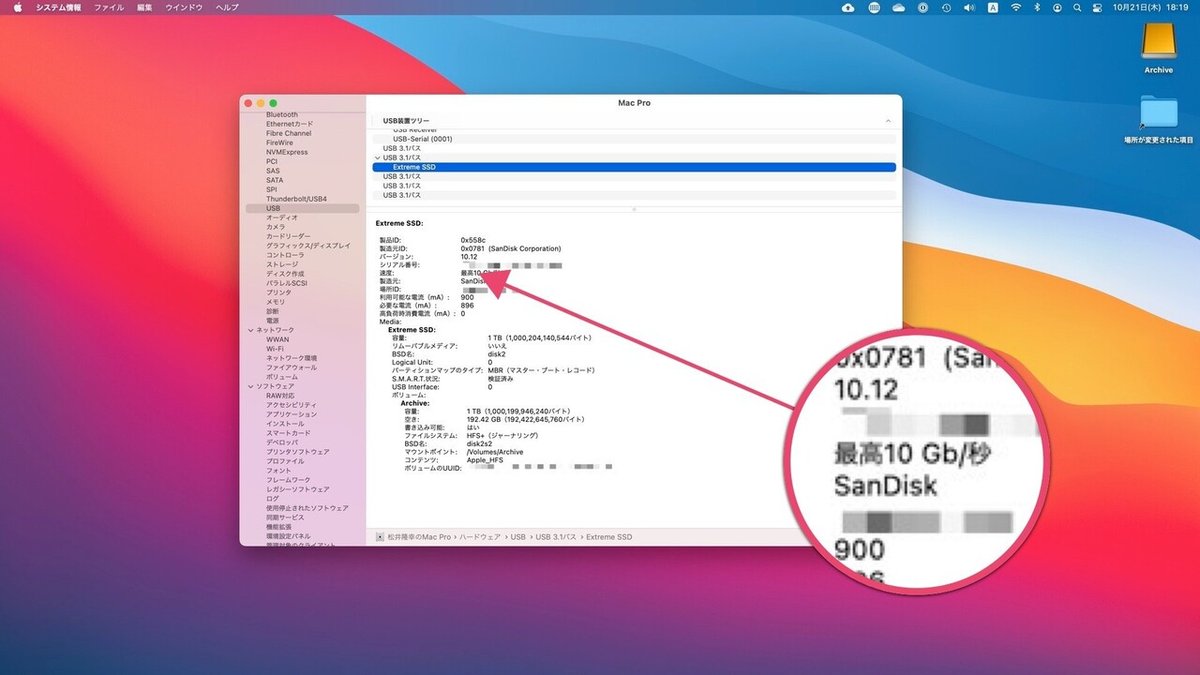The image size is (1200, 675).
Task: Select NVMExpress in the sidebar
Action: click(x=286, y=152)
